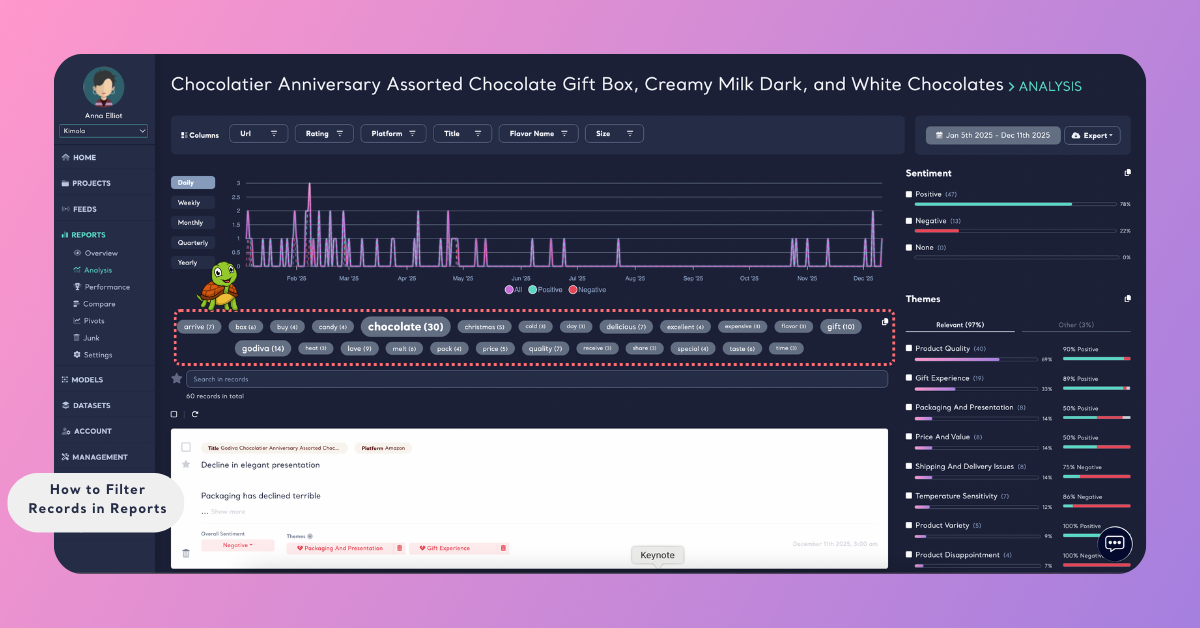1200x628 pixels.
Task: Copy the keyword cloud icon
Action: [885, 322]
